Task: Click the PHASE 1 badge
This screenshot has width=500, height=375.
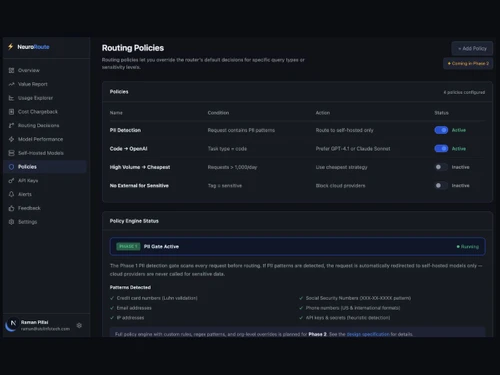Action: 128,247
